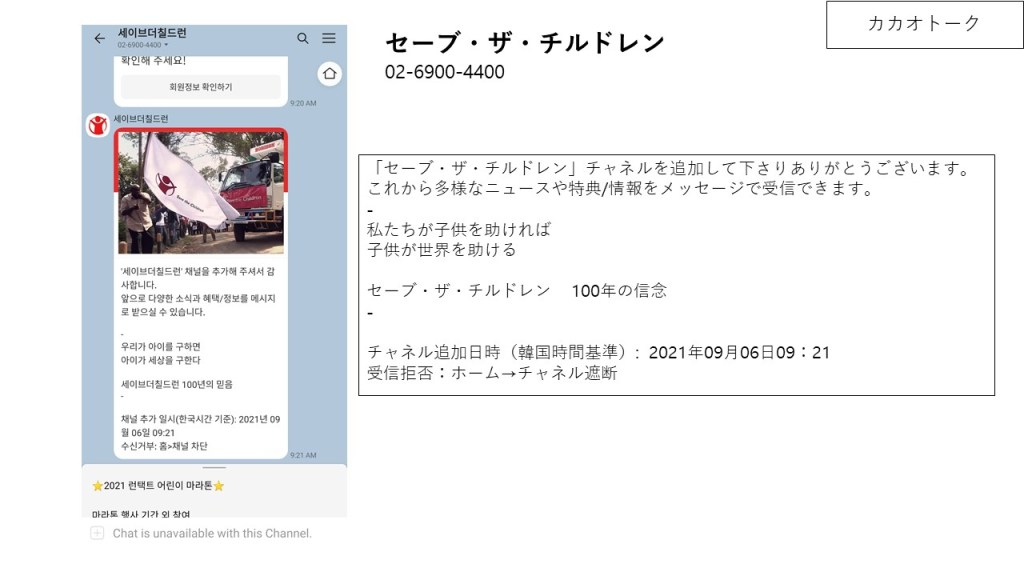Click the カカオトーク label box
This screenshot has width=1024, height=576.
point(924,24)
